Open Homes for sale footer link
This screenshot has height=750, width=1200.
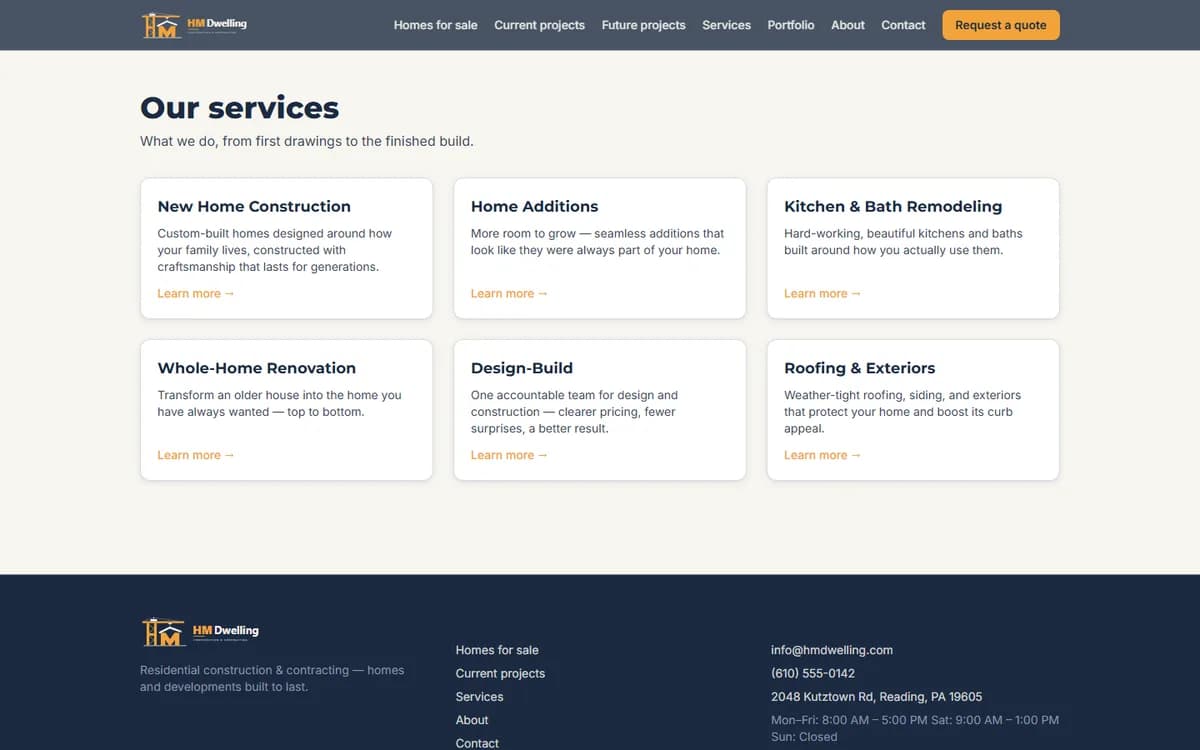coord(497,650)
